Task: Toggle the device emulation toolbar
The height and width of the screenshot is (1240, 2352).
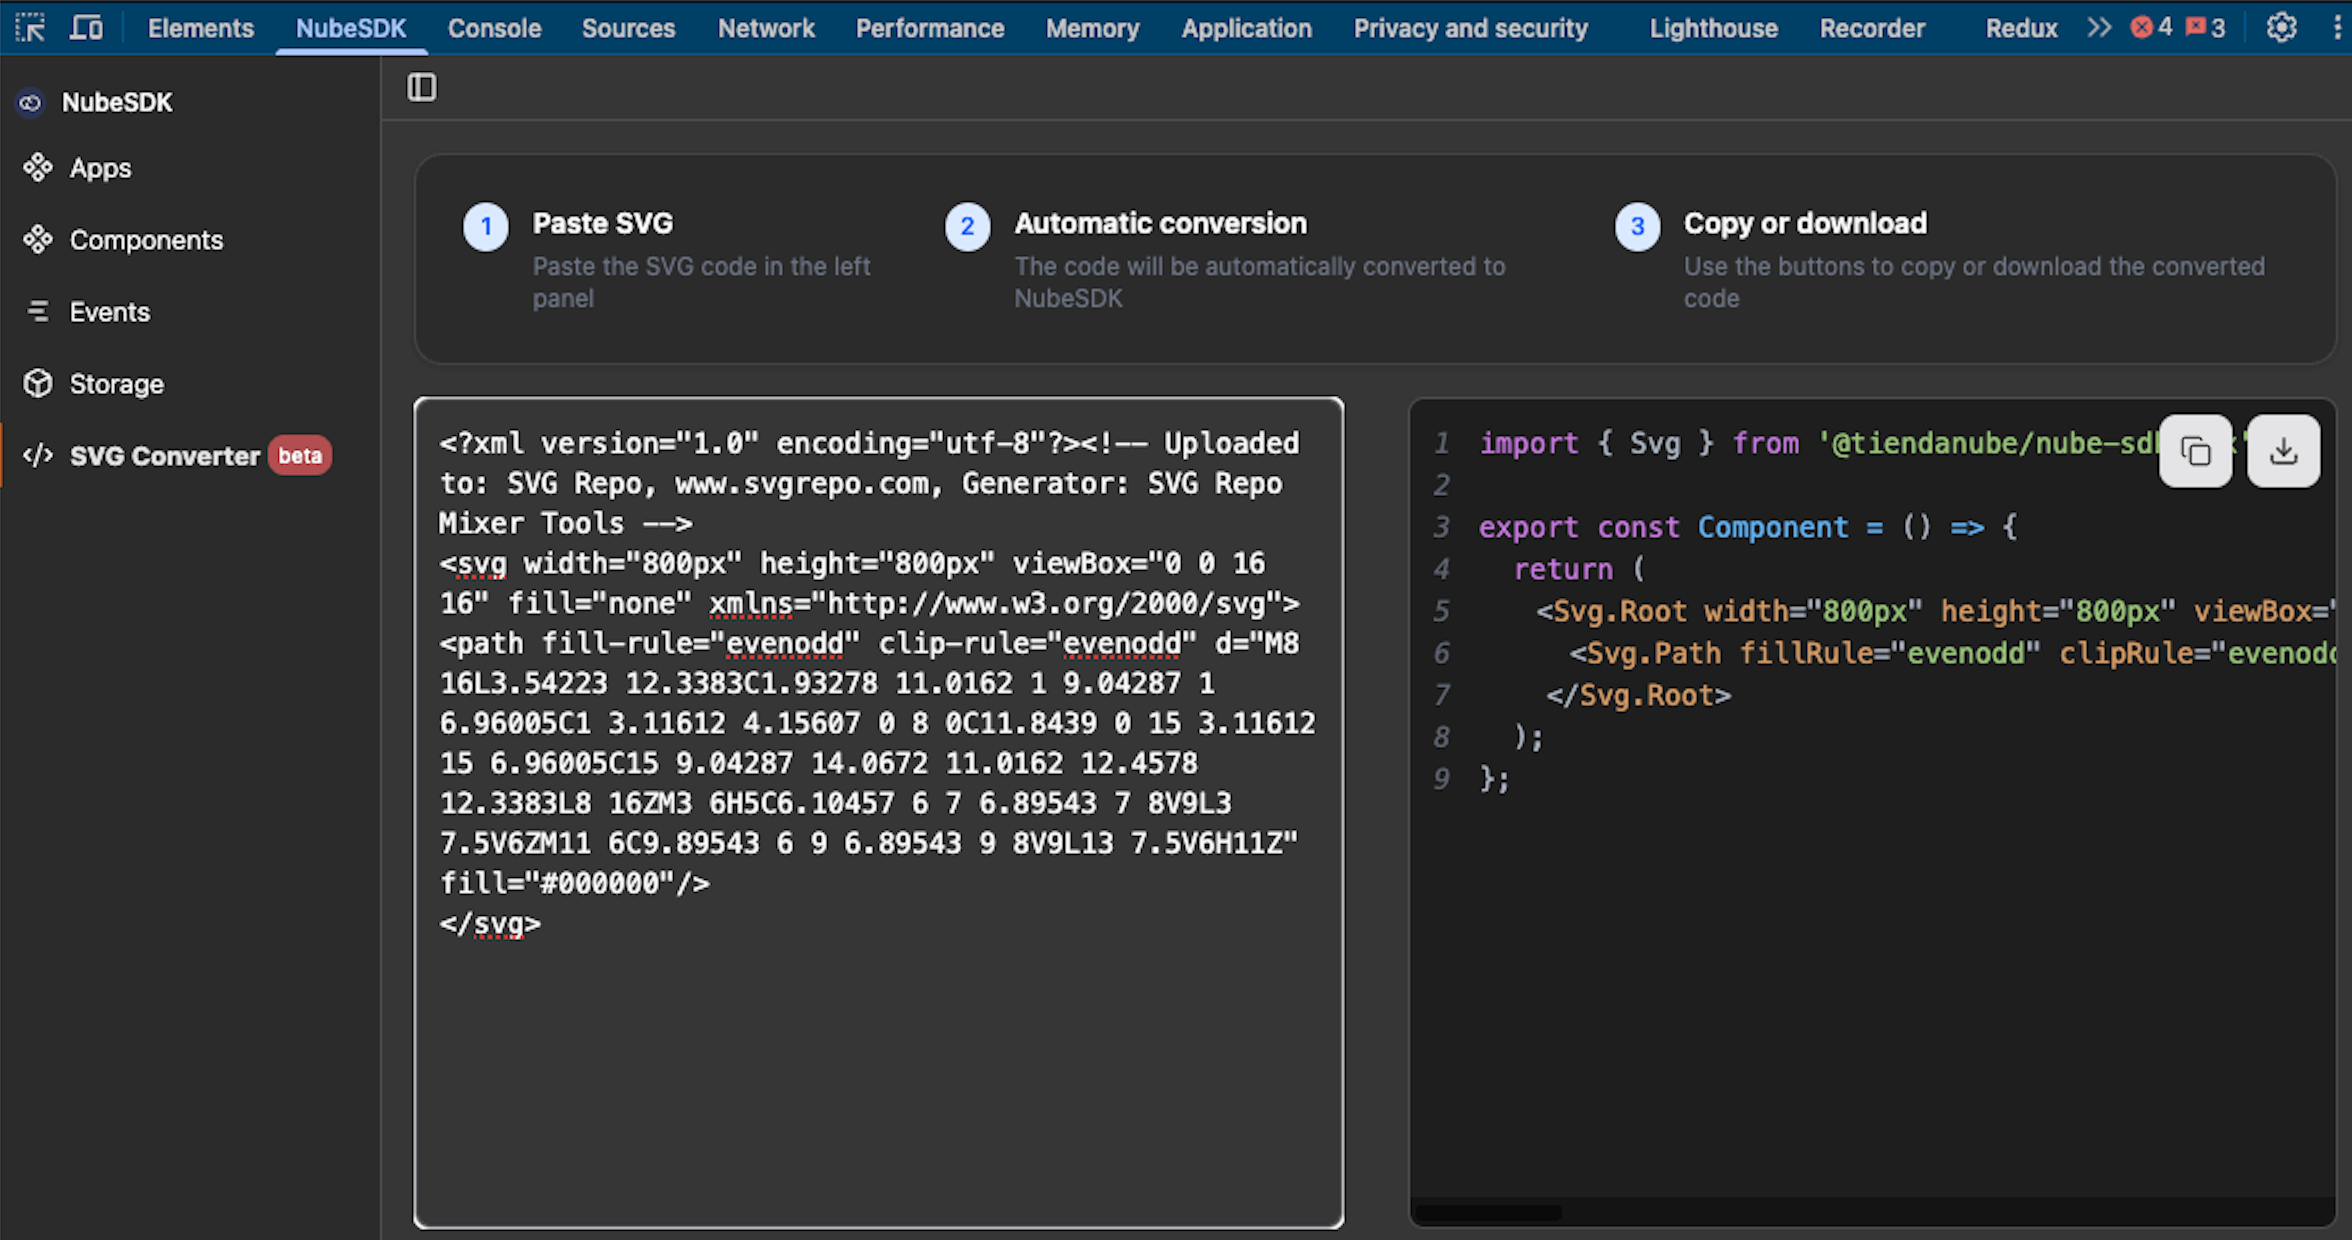Action: (86, 27)
